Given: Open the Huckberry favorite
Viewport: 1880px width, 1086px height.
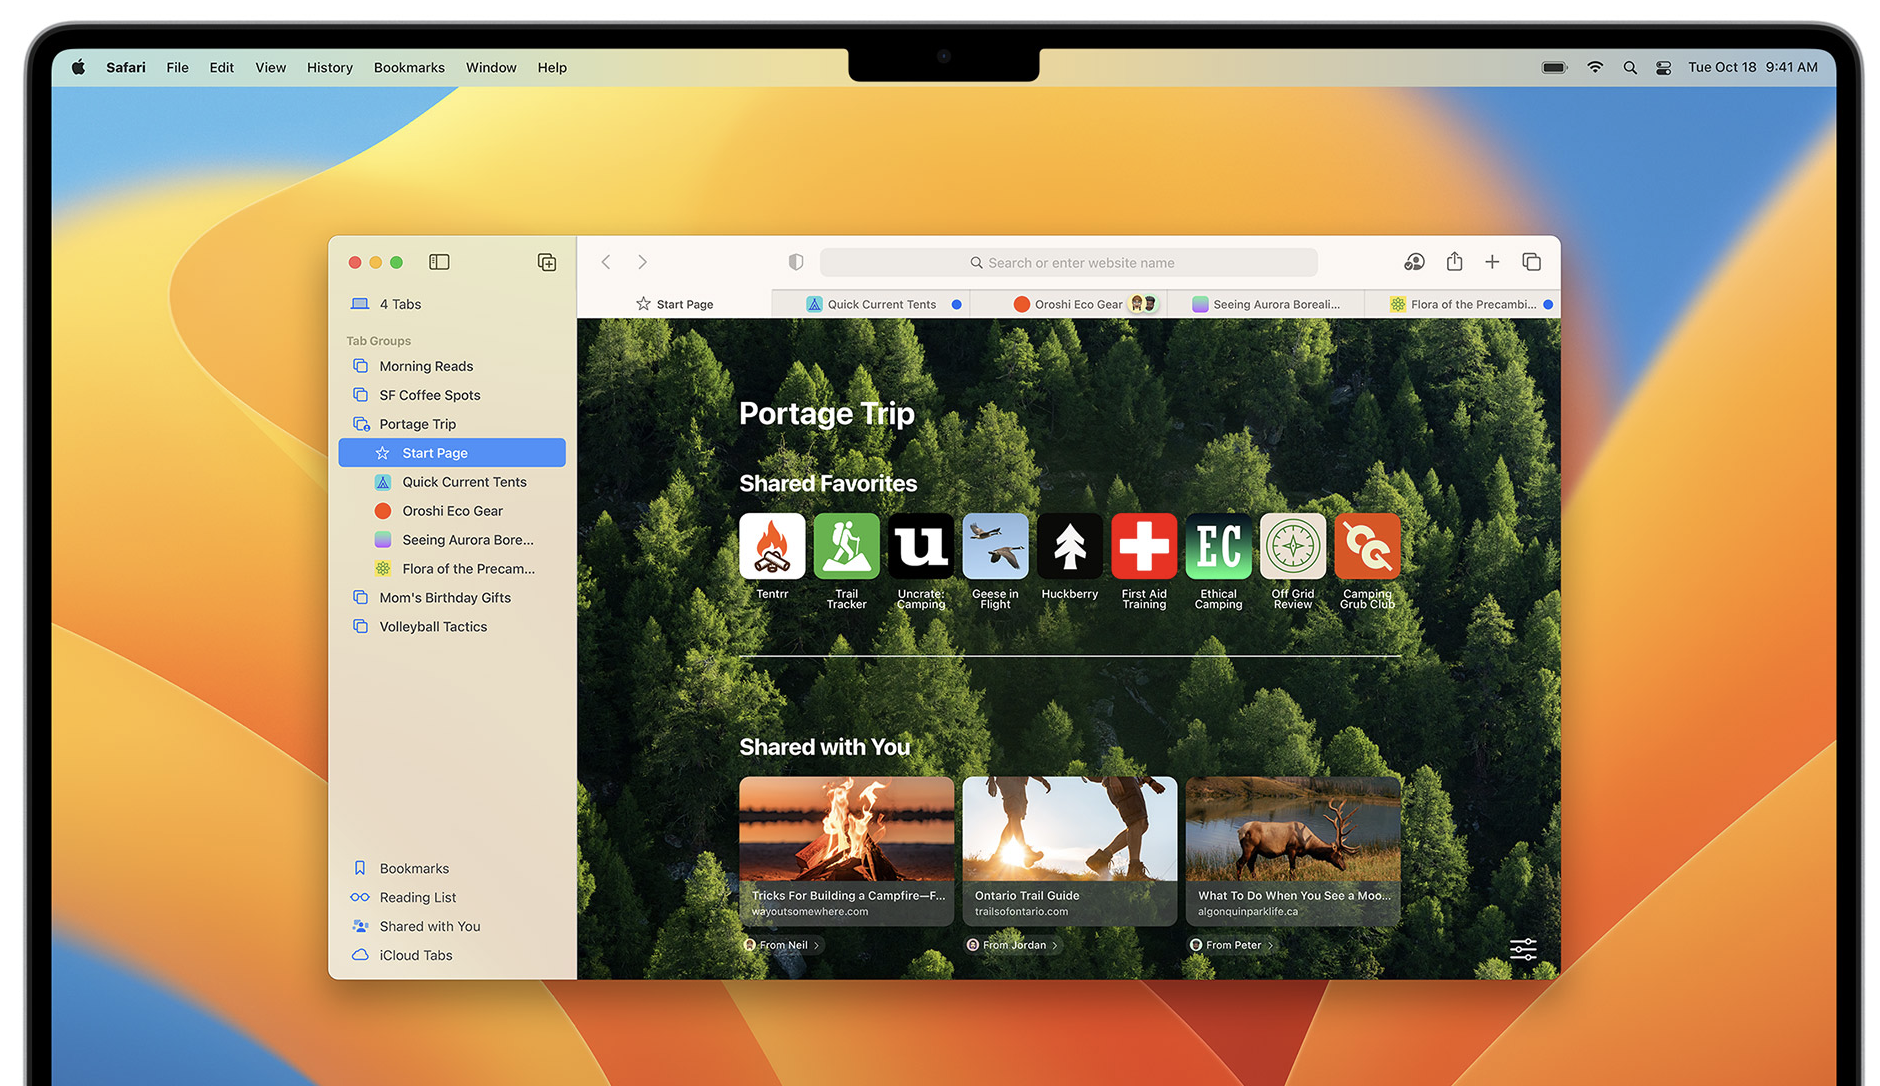Looking at the screenshot, I should pos(1070,546).
